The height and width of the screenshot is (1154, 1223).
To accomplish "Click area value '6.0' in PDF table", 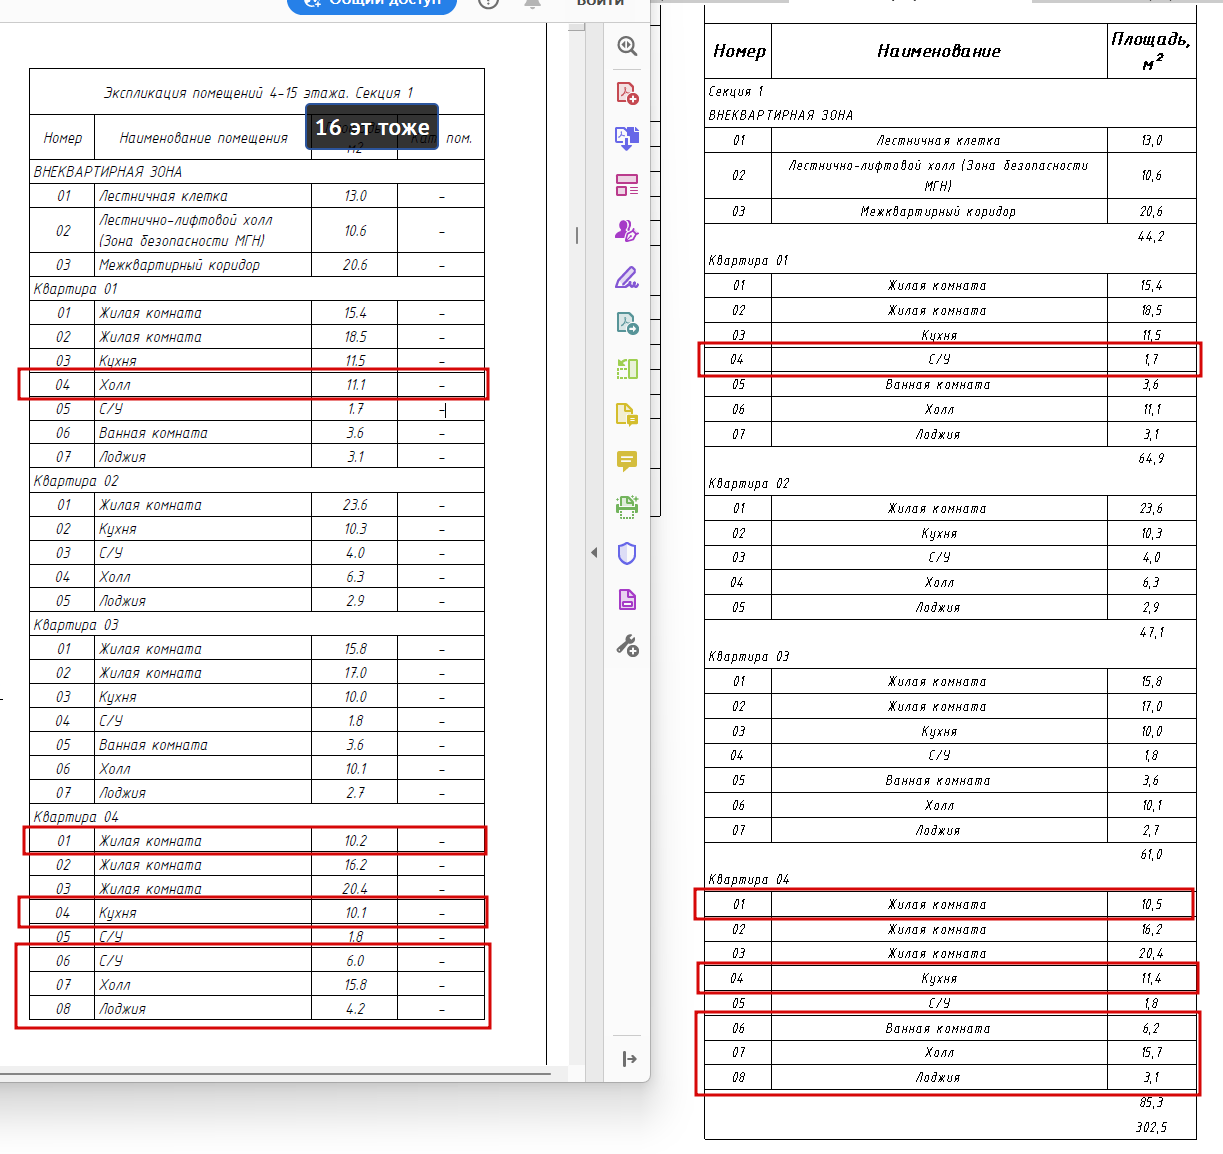I will [x=355, y=961].
